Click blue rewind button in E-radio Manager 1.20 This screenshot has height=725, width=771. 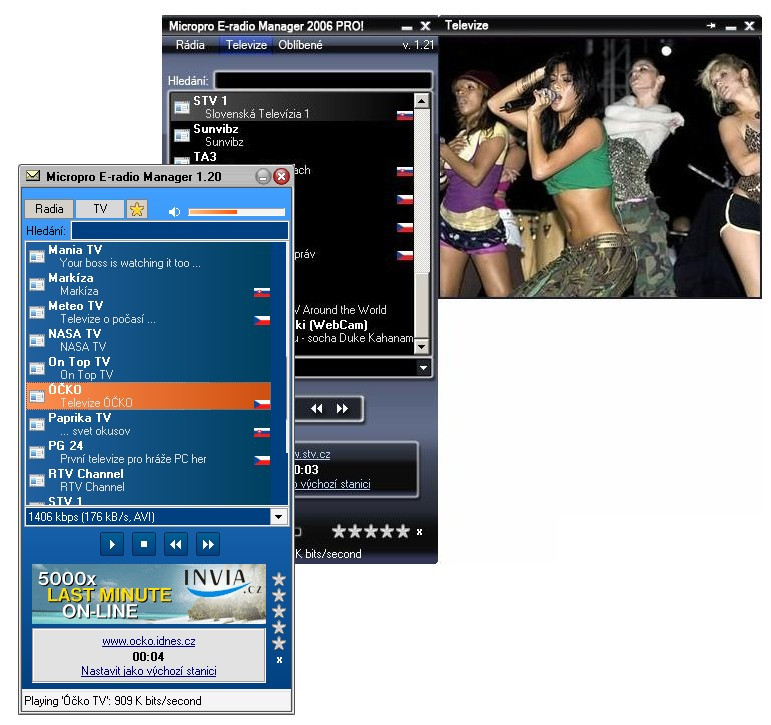(176, 544)
